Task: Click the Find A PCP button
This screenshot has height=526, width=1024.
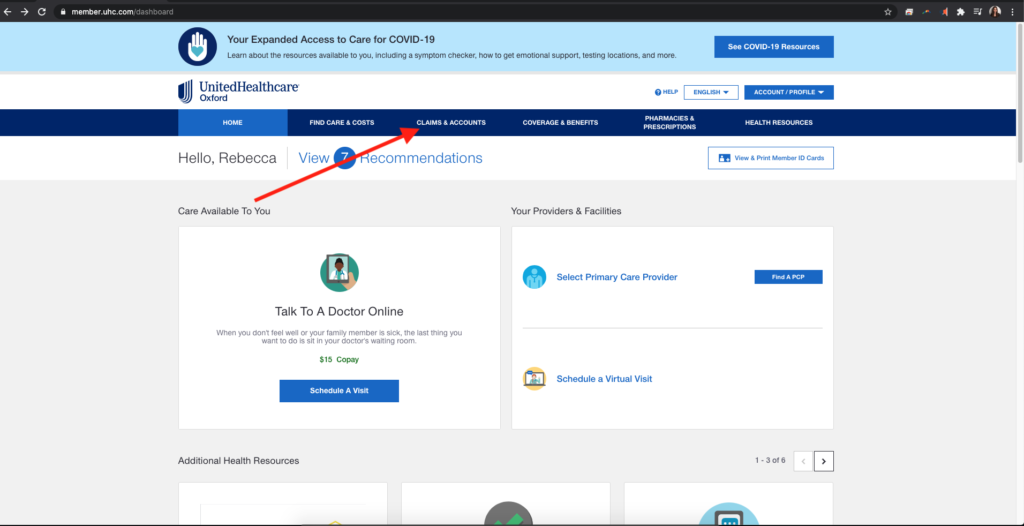Action: 788,277
